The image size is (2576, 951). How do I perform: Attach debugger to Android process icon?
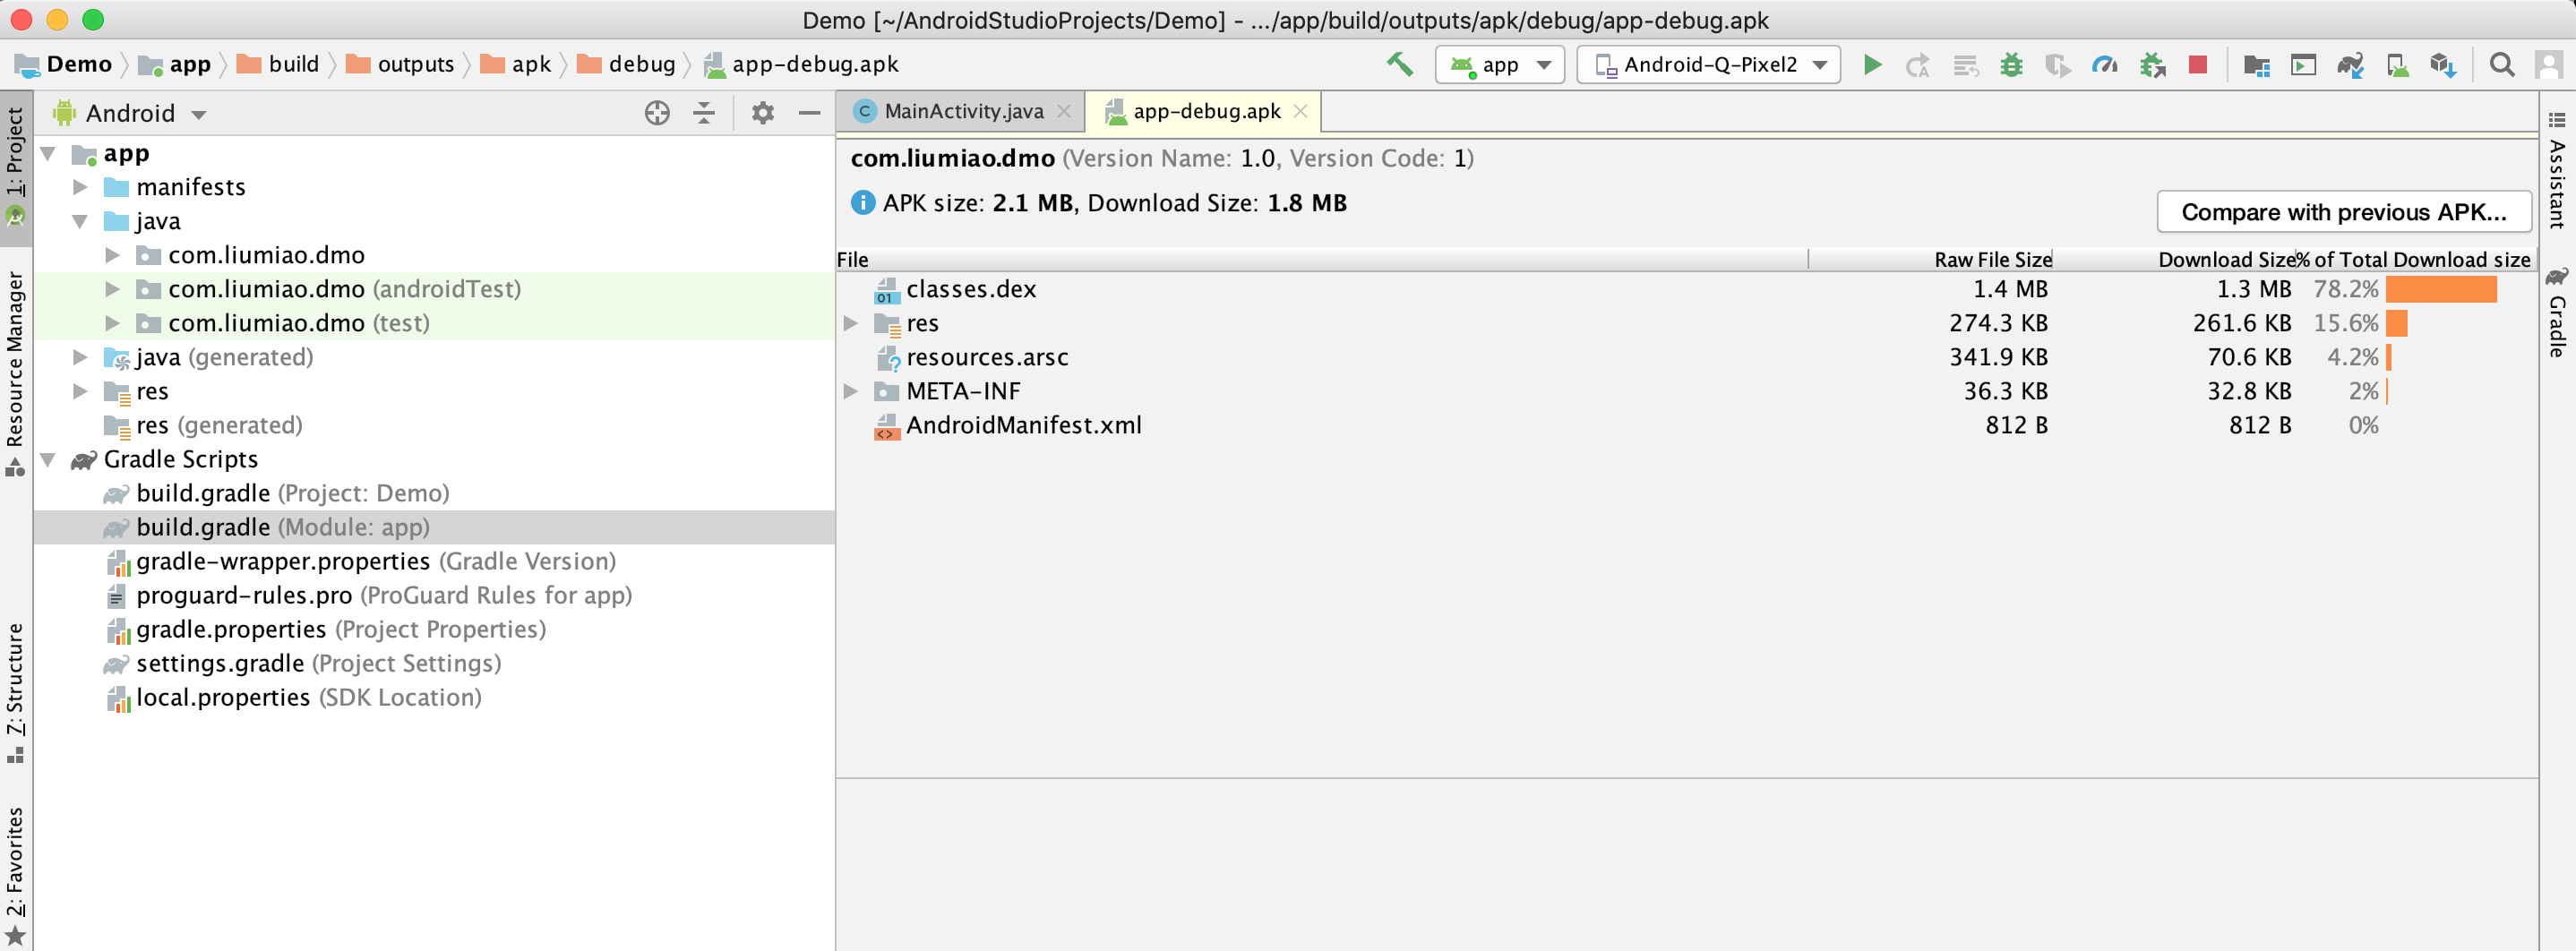2152,65
